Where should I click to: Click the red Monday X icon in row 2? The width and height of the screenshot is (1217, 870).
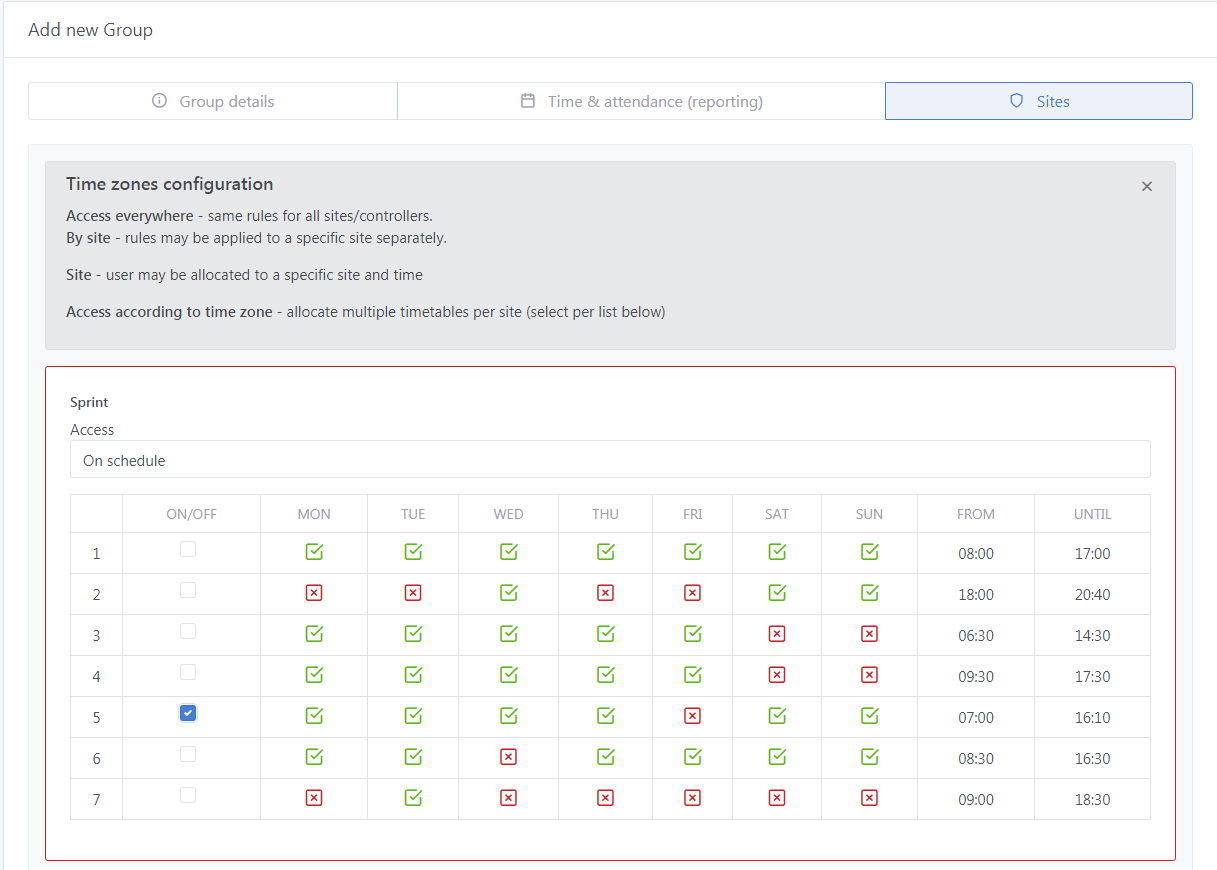pyautogui.click(x=314, y=593)
